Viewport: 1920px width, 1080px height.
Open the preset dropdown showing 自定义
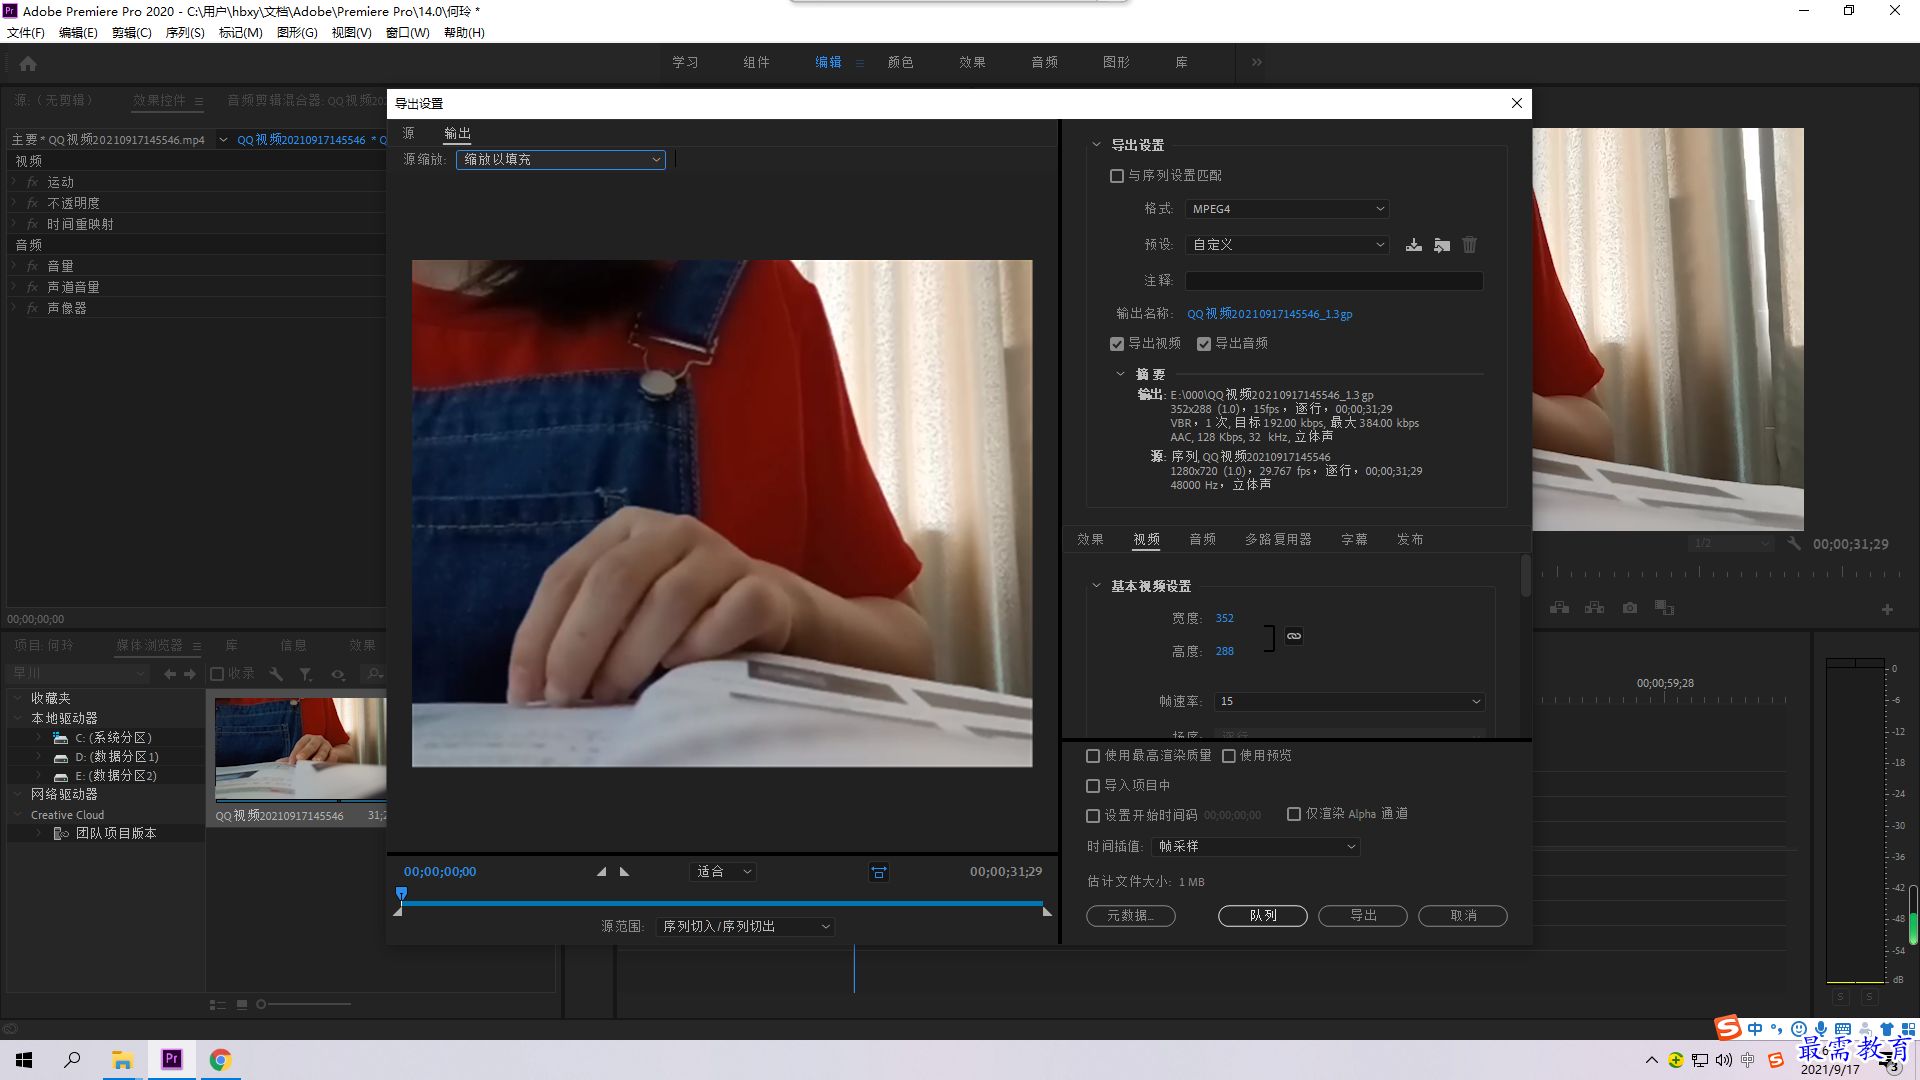coord(1288,245)
